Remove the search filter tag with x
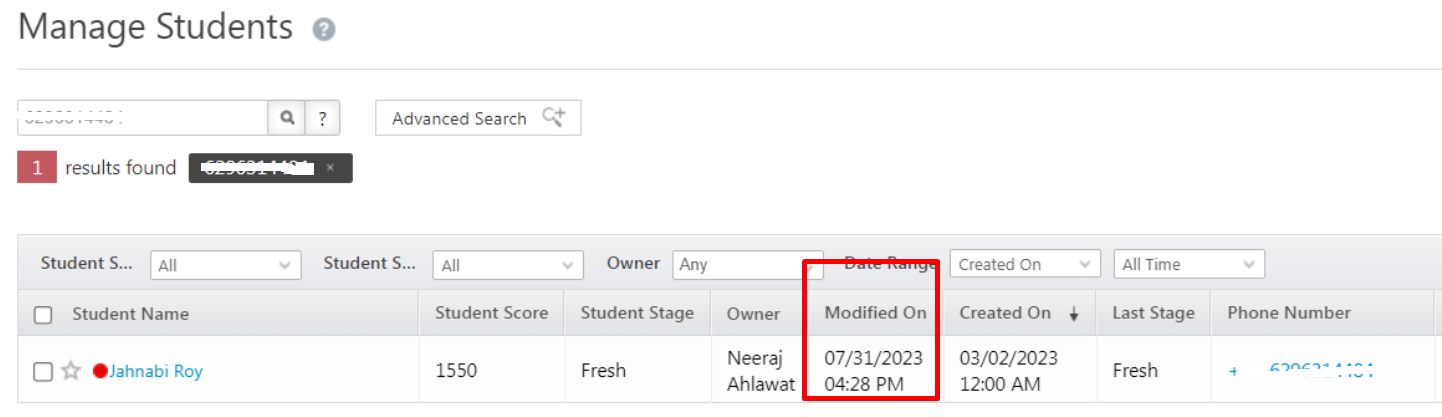 coord(330,168)
